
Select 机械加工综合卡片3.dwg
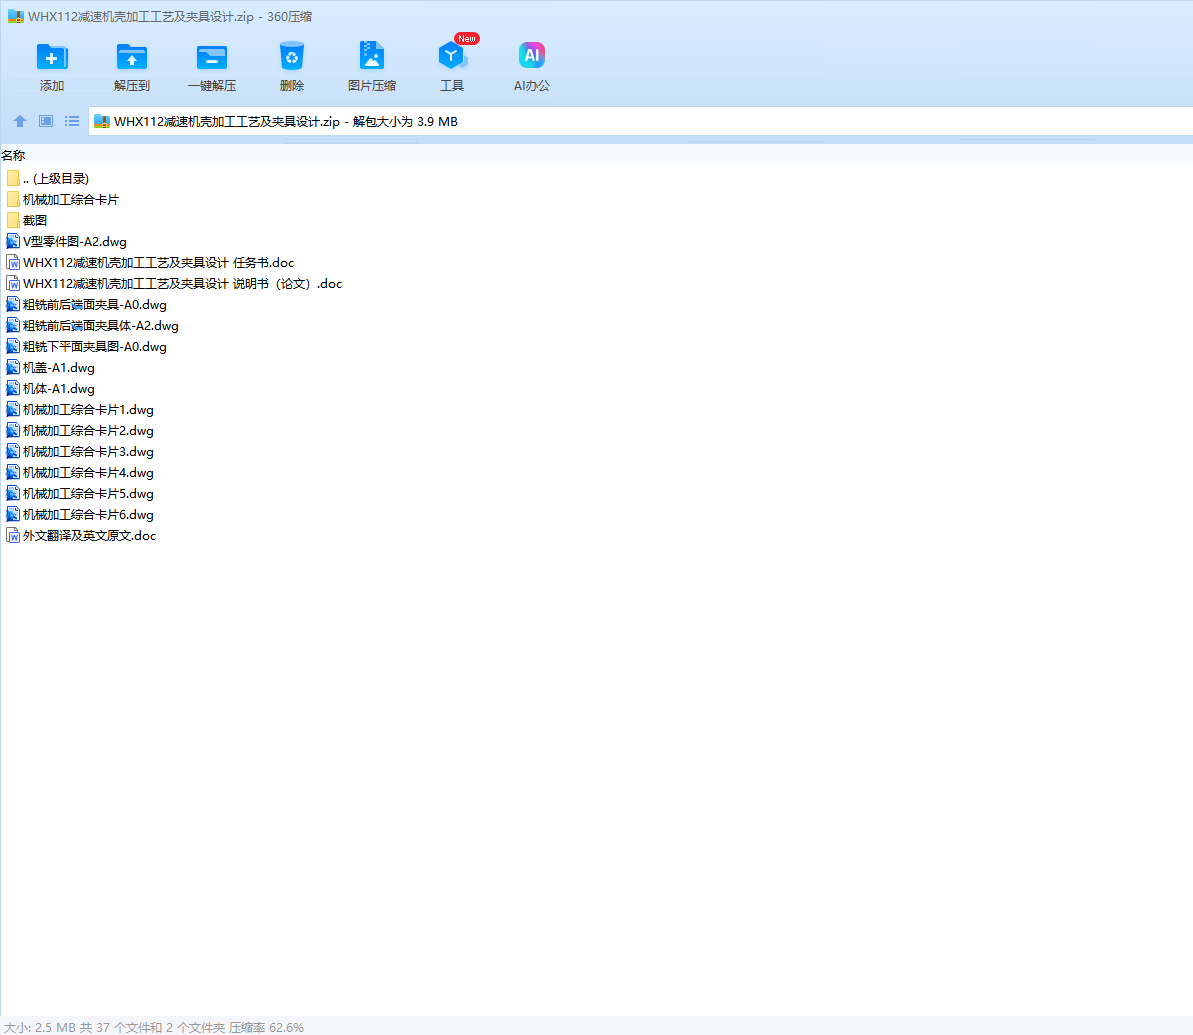[x=80, y=452]
